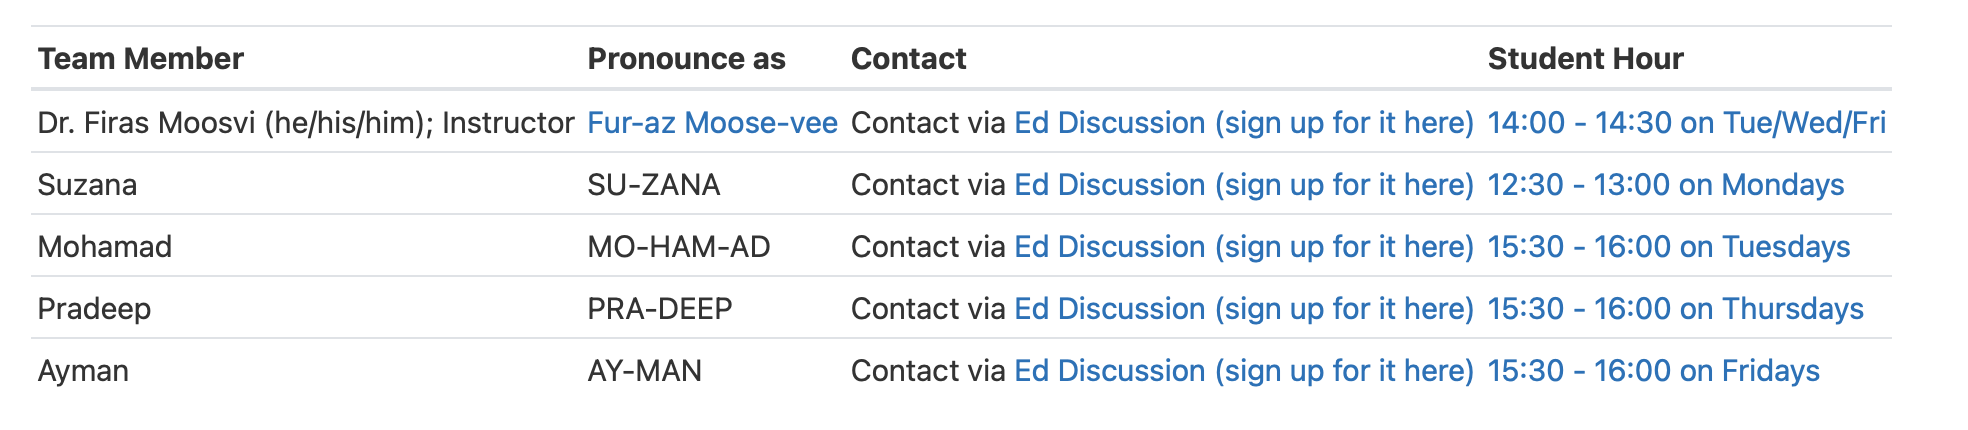The image size is (1968, 430).
Task: Select the Dr. Firas Moosvi instructor name cell
Action: click(306, 123)
